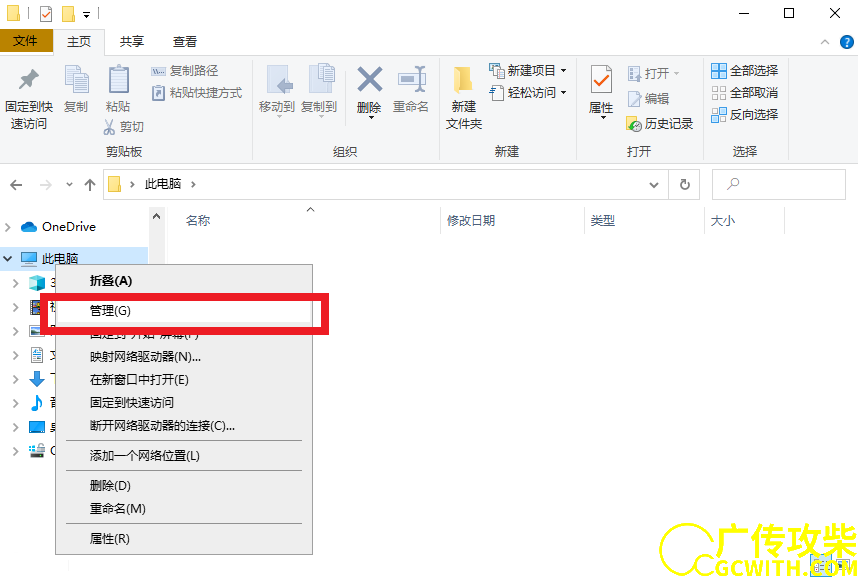Click the Edit (编辑) ribbon button

[x=648, y=99]
